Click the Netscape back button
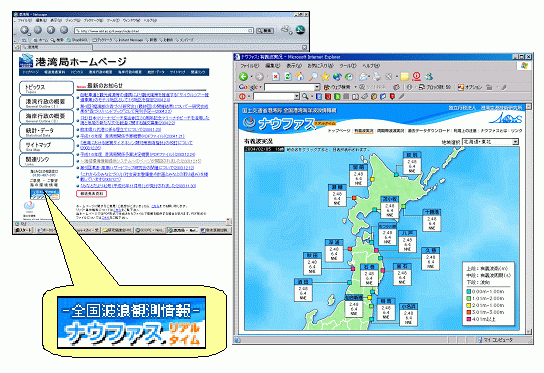 click(x=25, y=30)
